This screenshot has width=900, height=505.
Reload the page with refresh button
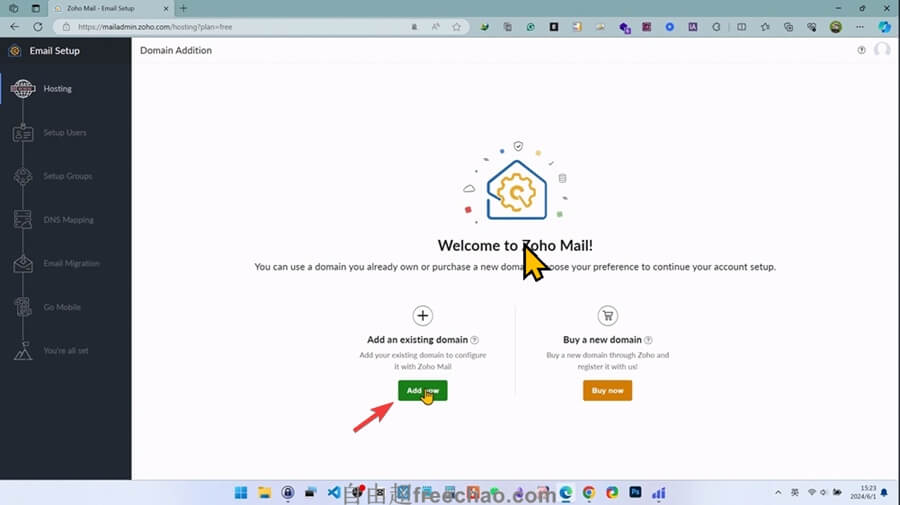pyautogui.click(x=35, y=27)
